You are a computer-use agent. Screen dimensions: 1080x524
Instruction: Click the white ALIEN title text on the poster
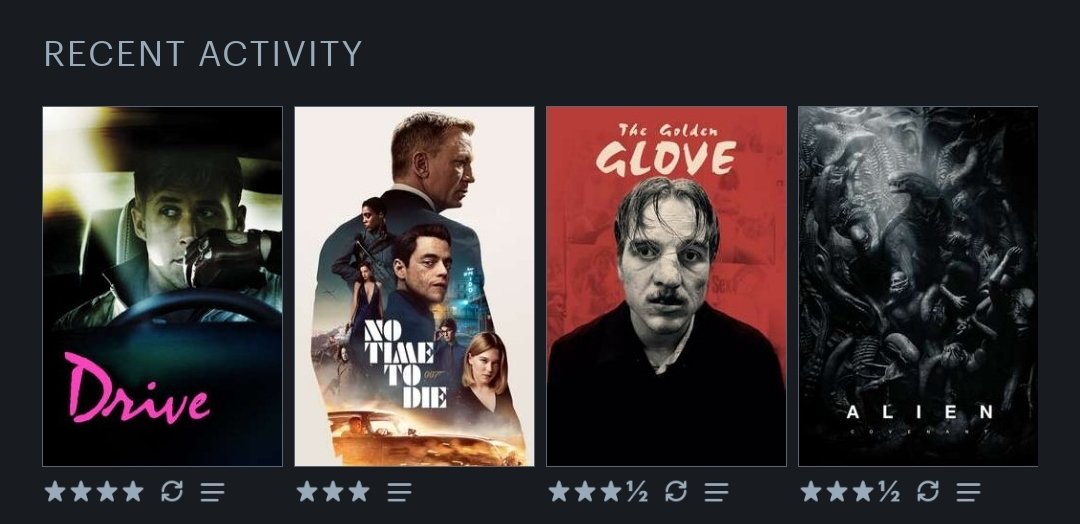coord(919,412)
